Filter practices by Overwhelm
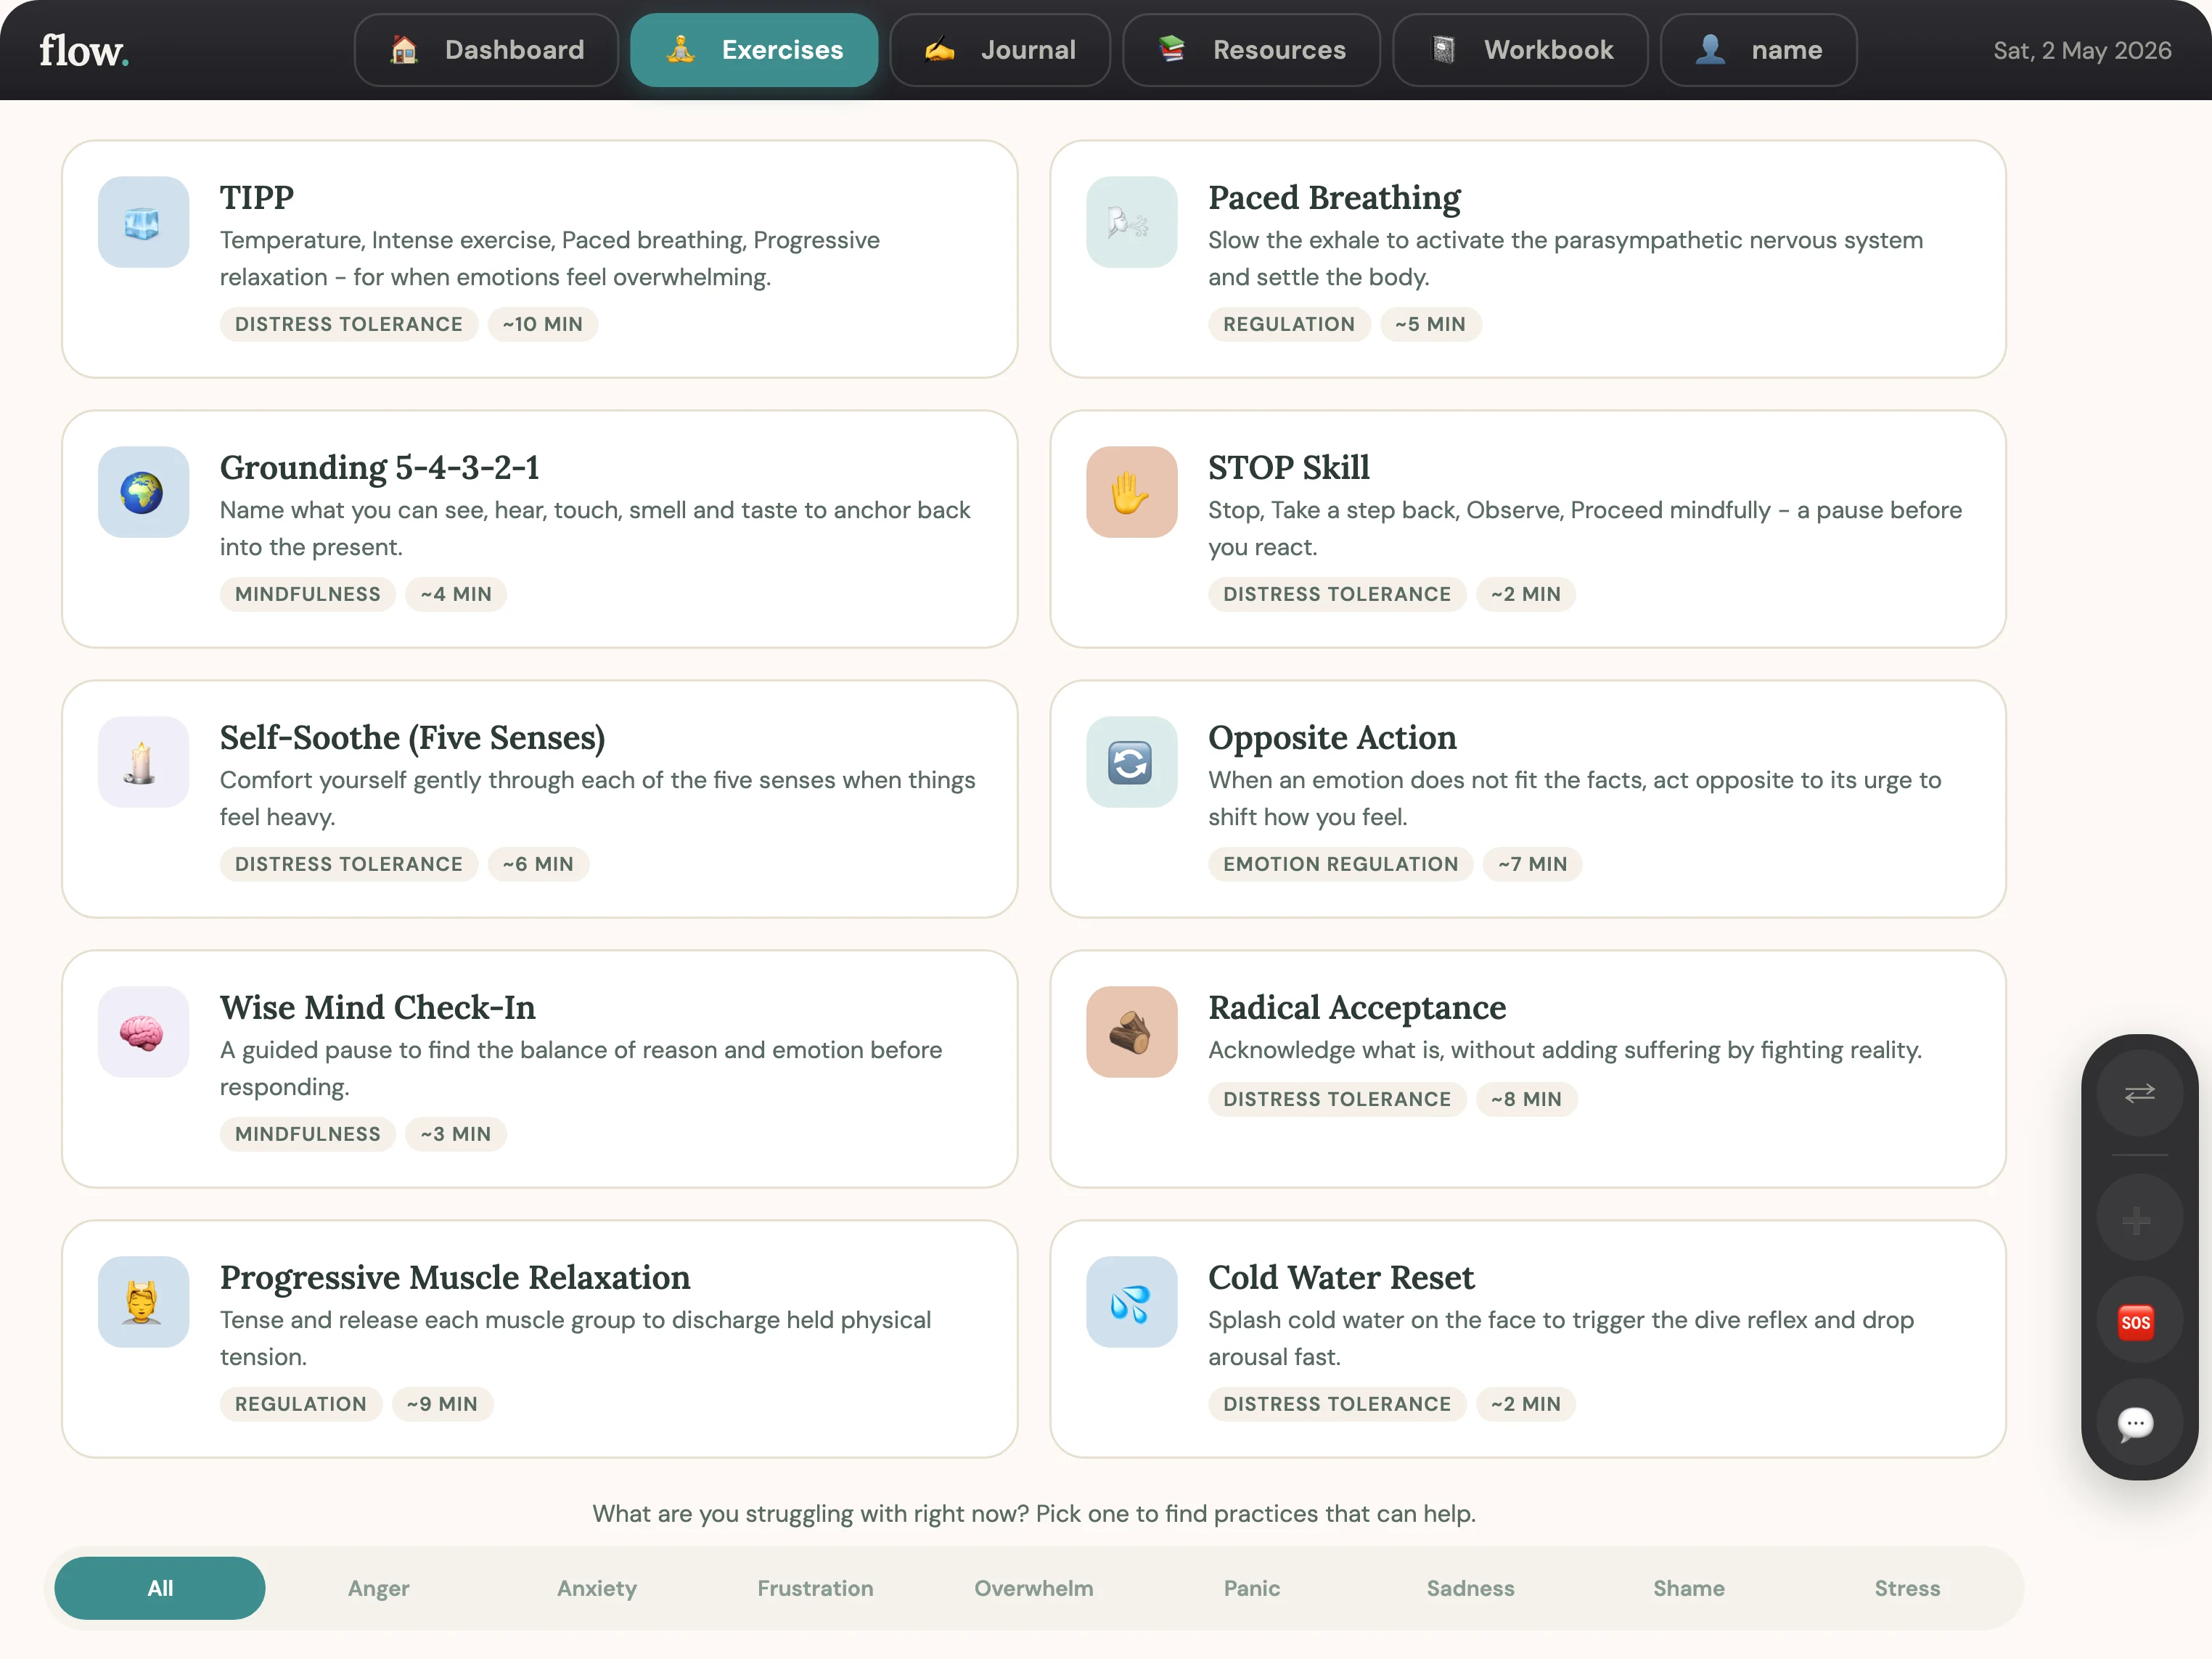Screen dimensions: 2212x1659 [1034, 1588]
